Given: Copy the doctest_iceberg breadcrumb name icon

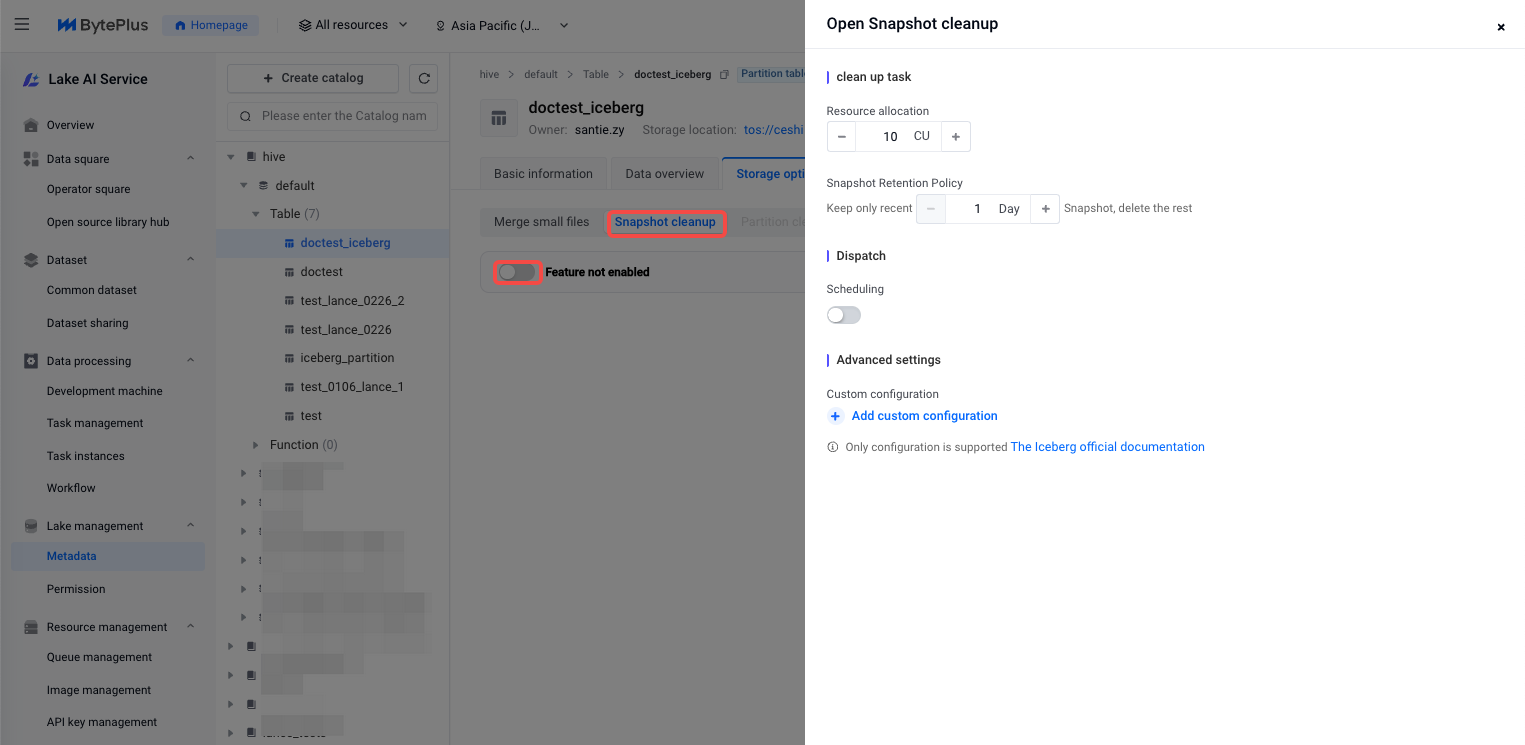Looking at the screenshot, I should click(x=725, y=75).
